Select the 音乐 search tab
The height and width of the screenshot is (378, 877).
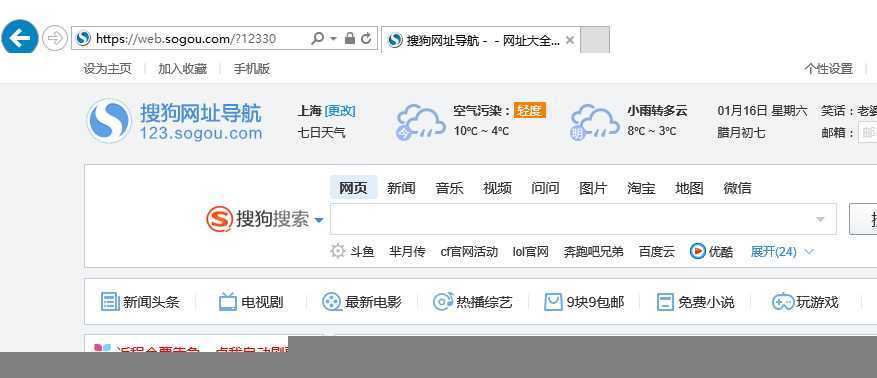[449, 188]
